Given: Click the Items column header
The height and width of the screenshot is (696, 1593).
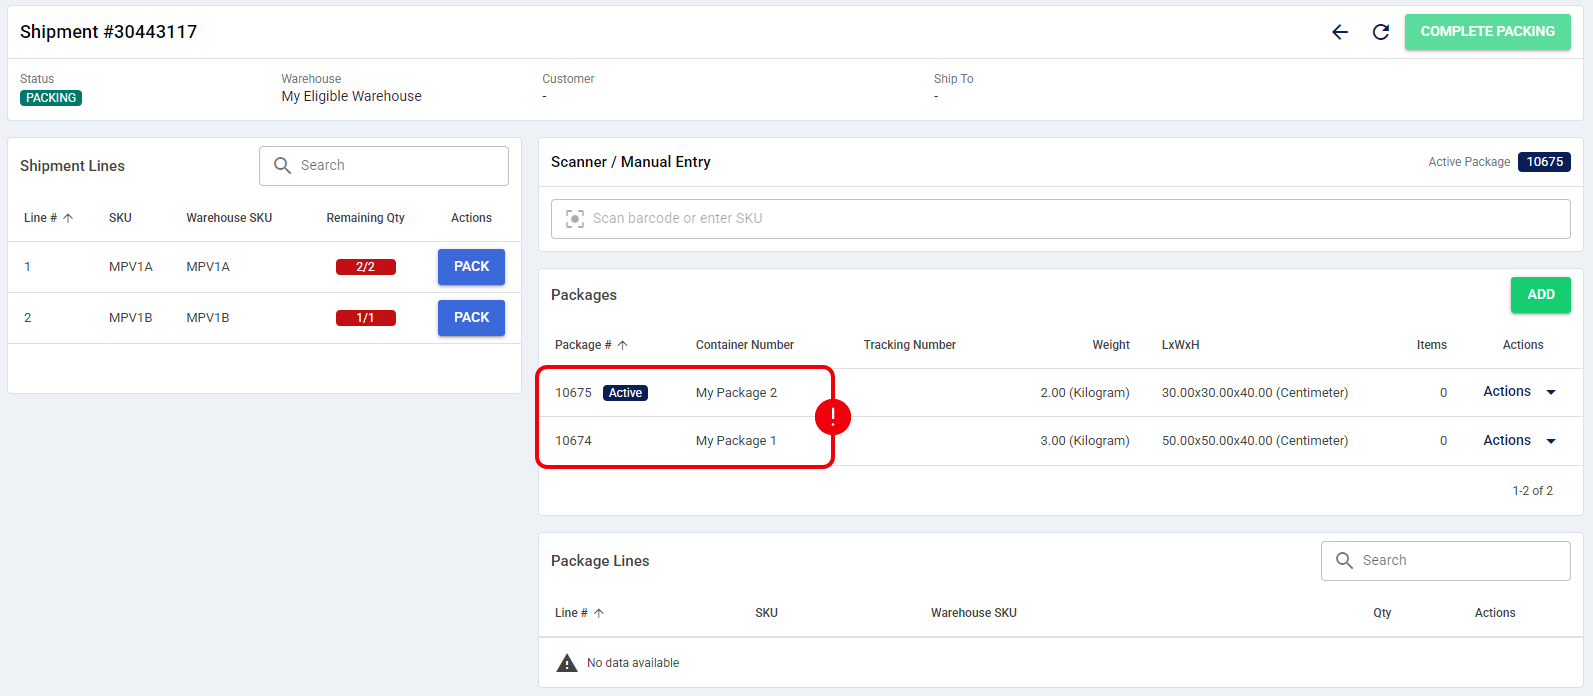Looking at the screenshot, I should [x=1431, y=345].
